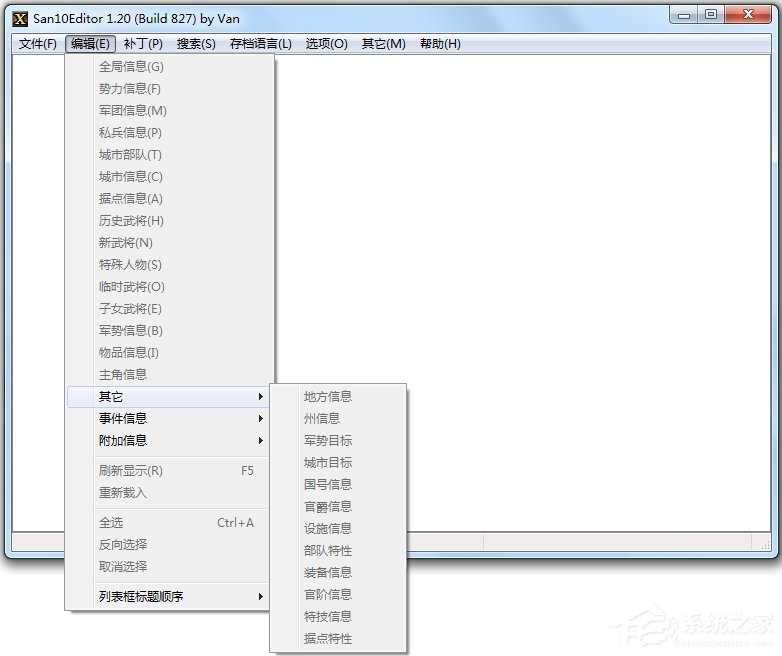Click the 其它 submenu item in Edit menu
Image resolution: width=782 pixels, height=656 pixels.
pyautogui.click(x=170, y=397)
